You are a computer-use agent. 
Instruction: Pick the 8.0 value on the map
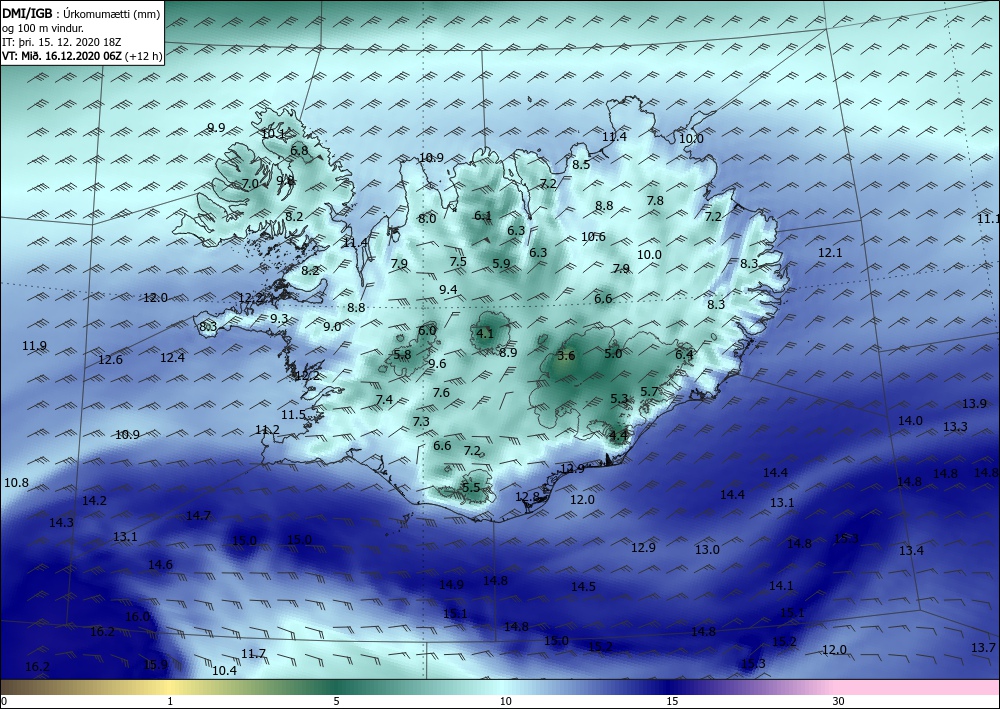427,219
